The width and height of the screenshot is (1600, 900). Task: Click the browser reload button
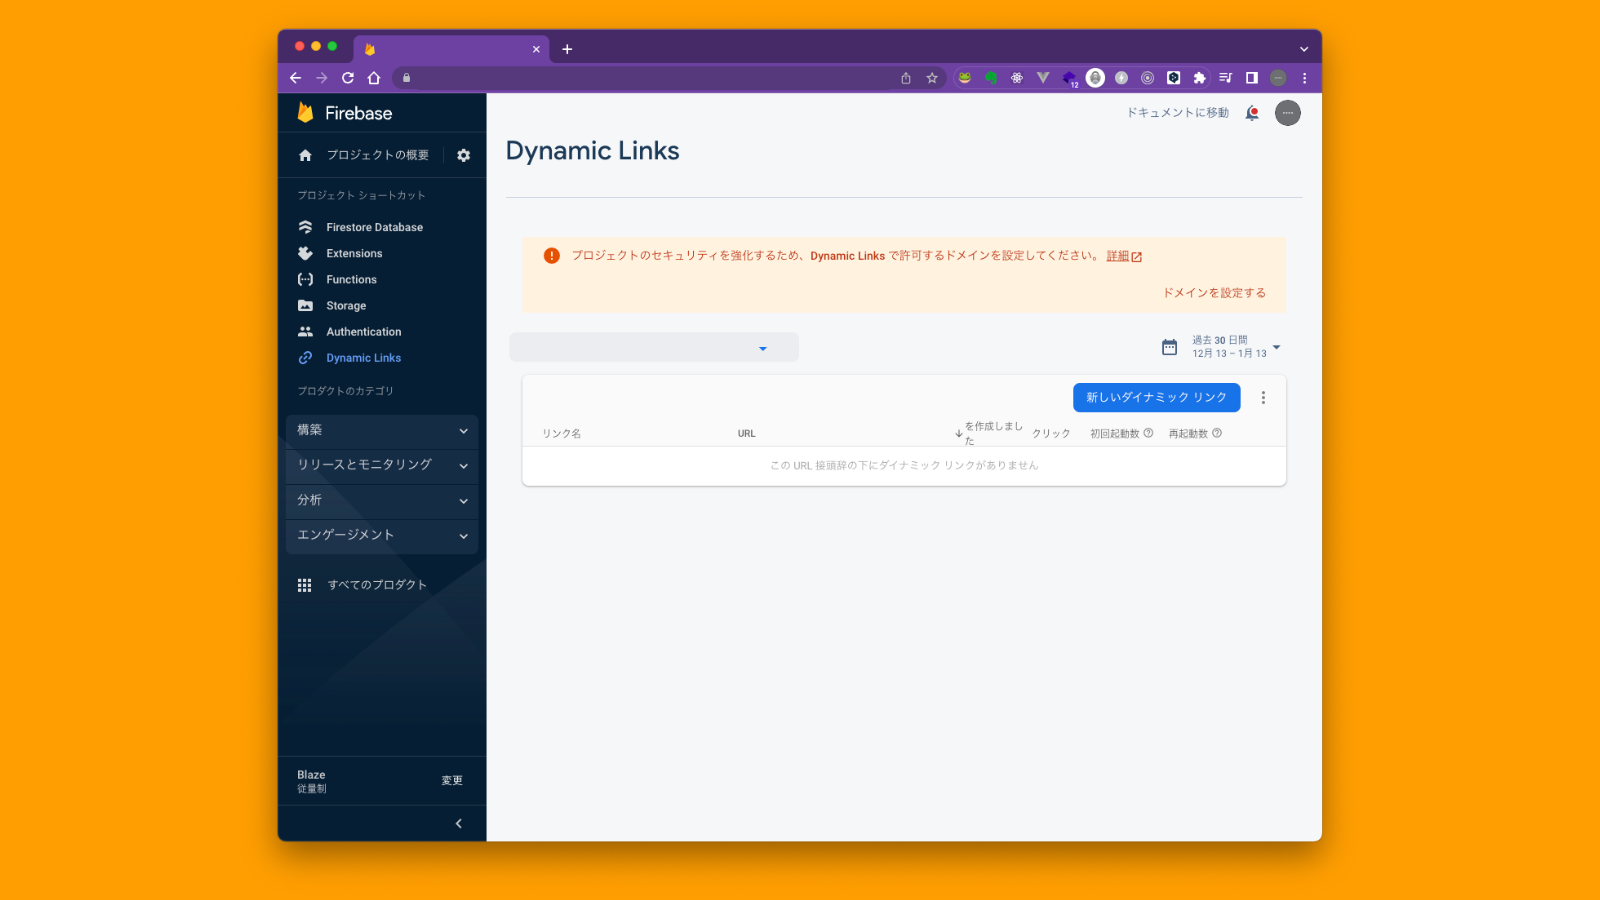(x=348, y=78)
